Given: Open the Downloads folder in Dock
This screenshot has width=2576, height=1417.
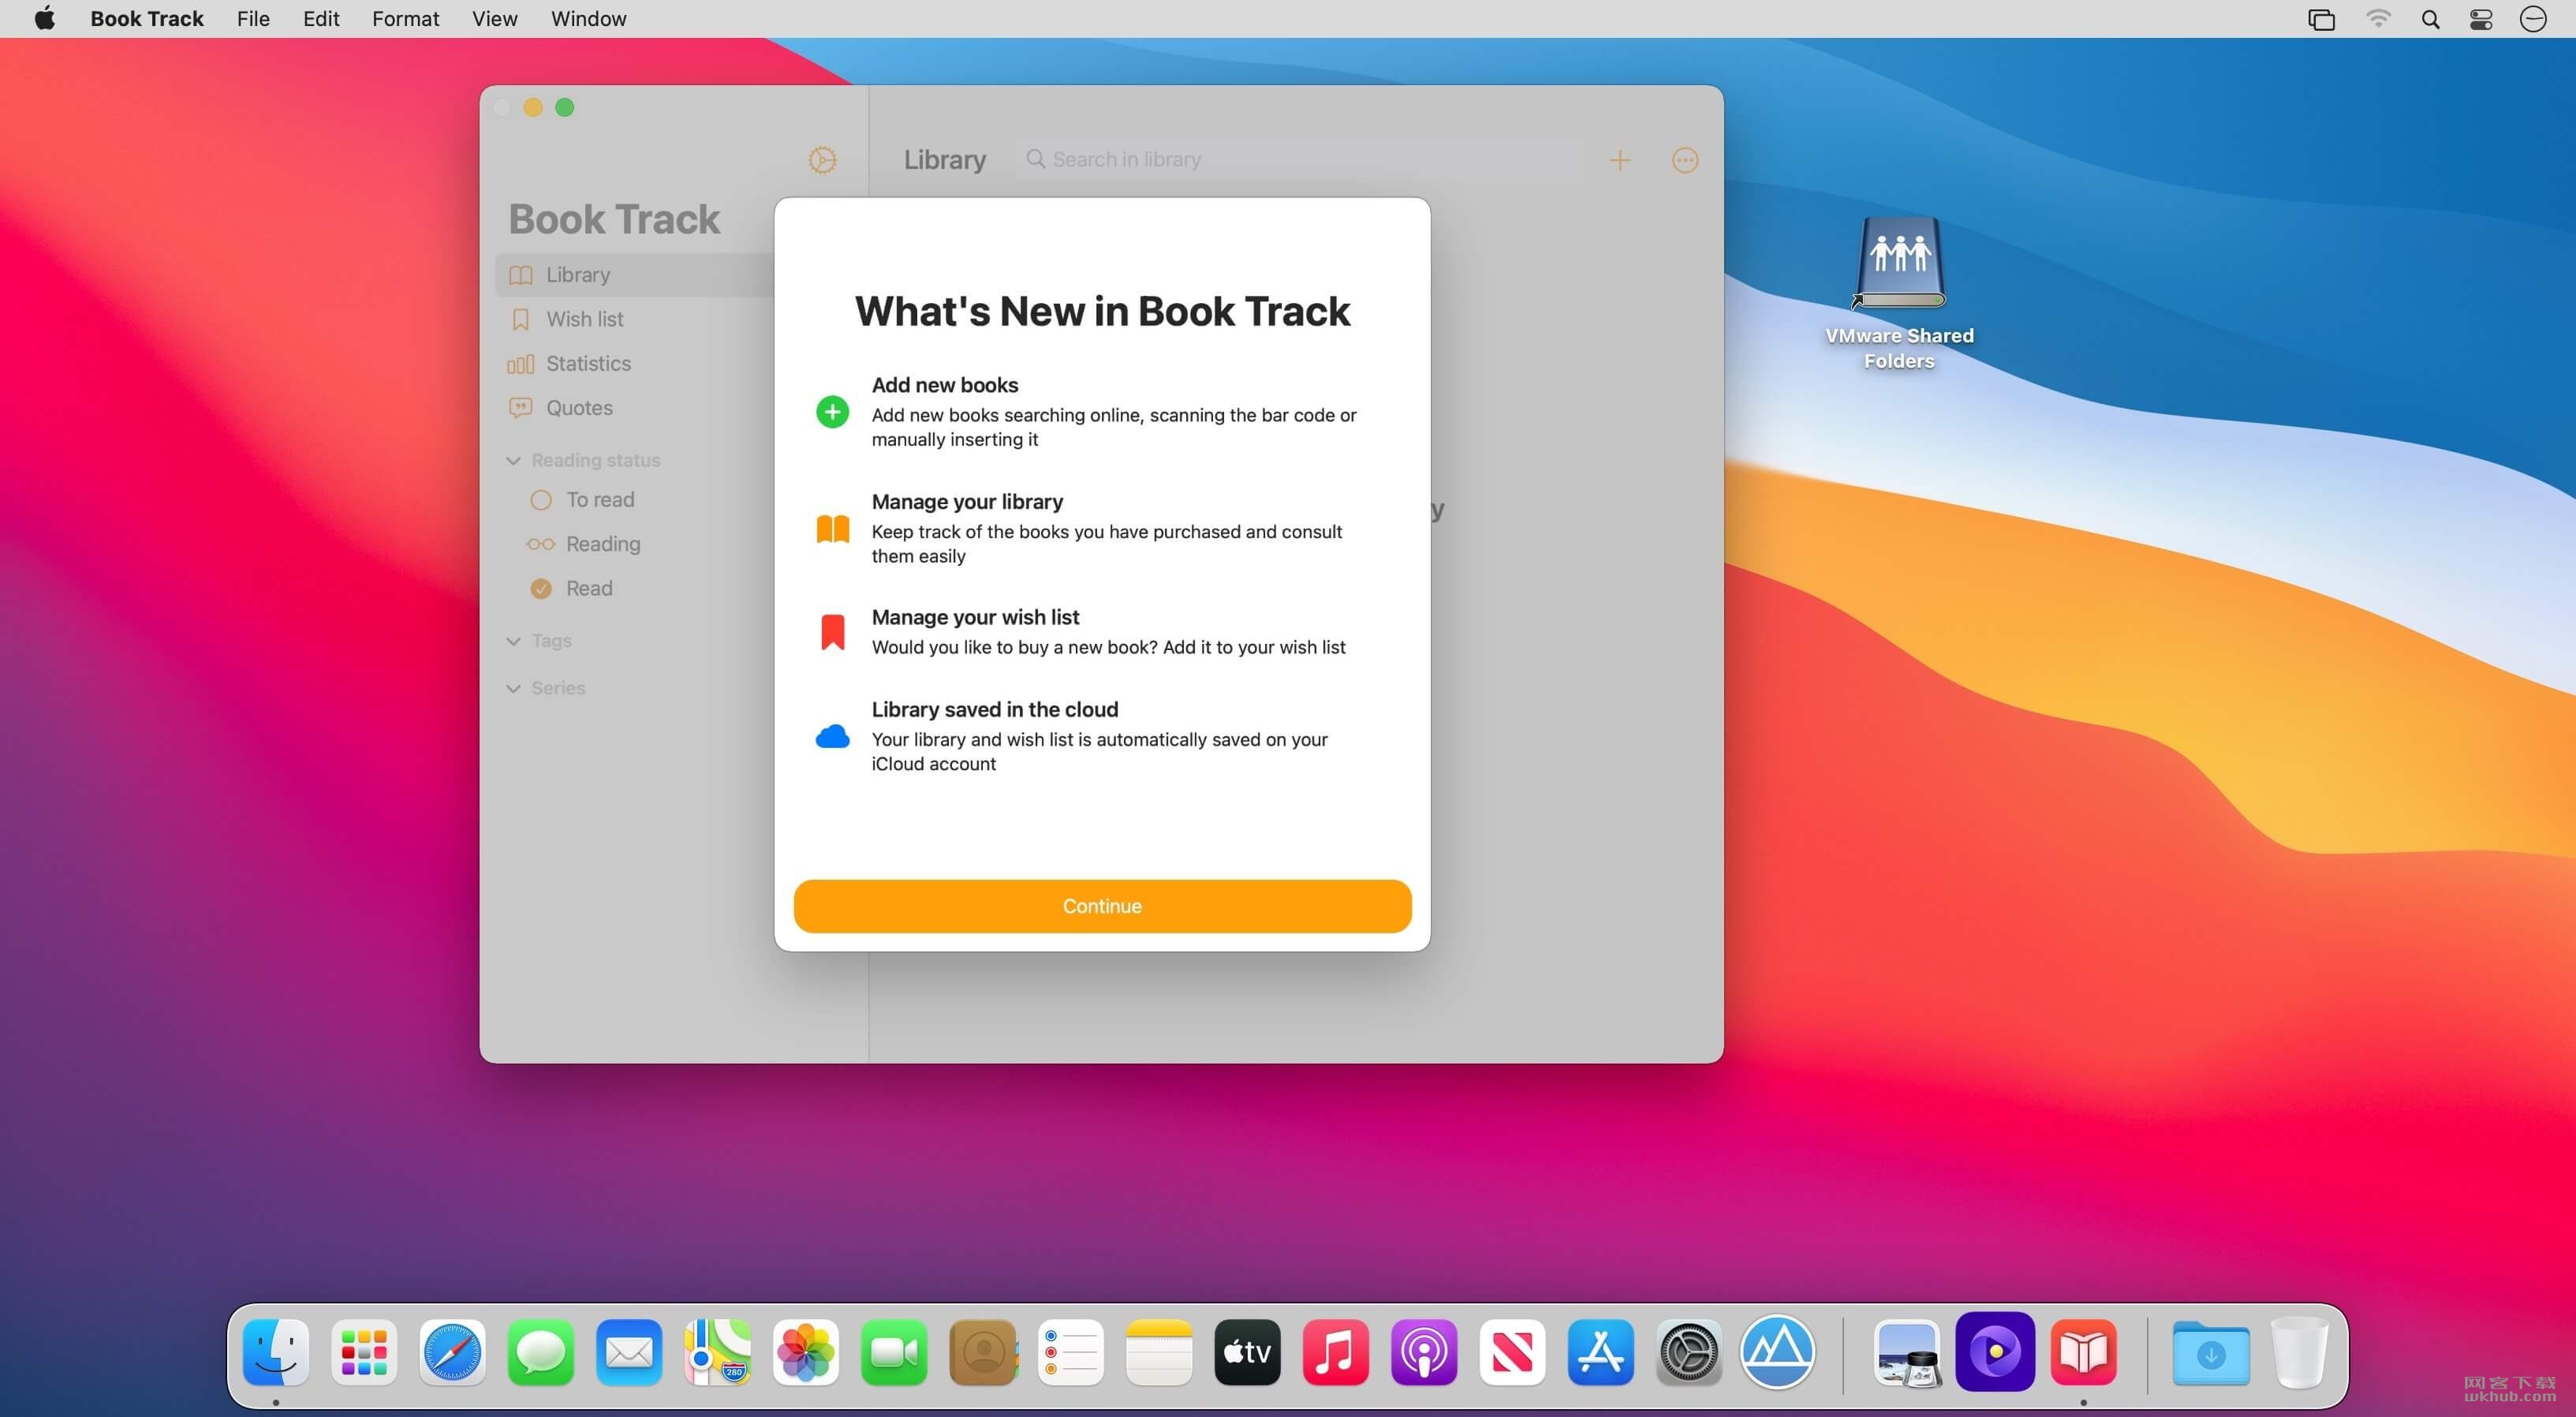Looking at the screenshot, I should point(2211,1353).
